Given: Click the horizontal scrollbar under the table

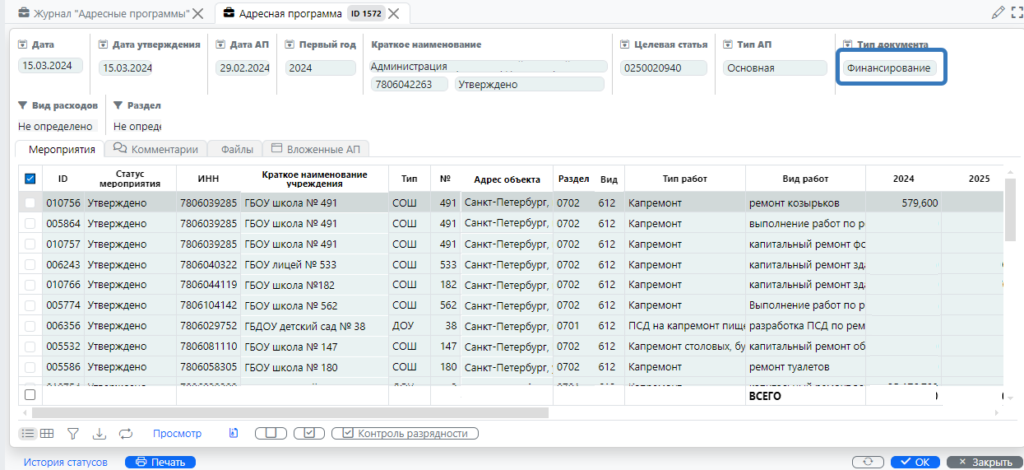Looking at the screenshot, I should coord(290,412).
